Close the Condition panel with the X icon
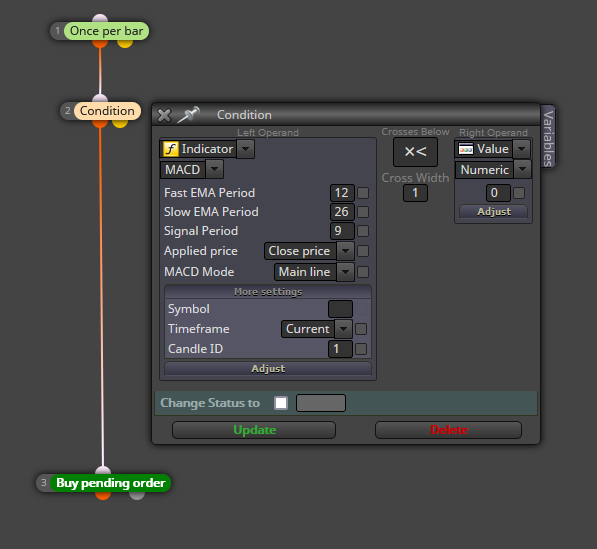 (164, 115)
